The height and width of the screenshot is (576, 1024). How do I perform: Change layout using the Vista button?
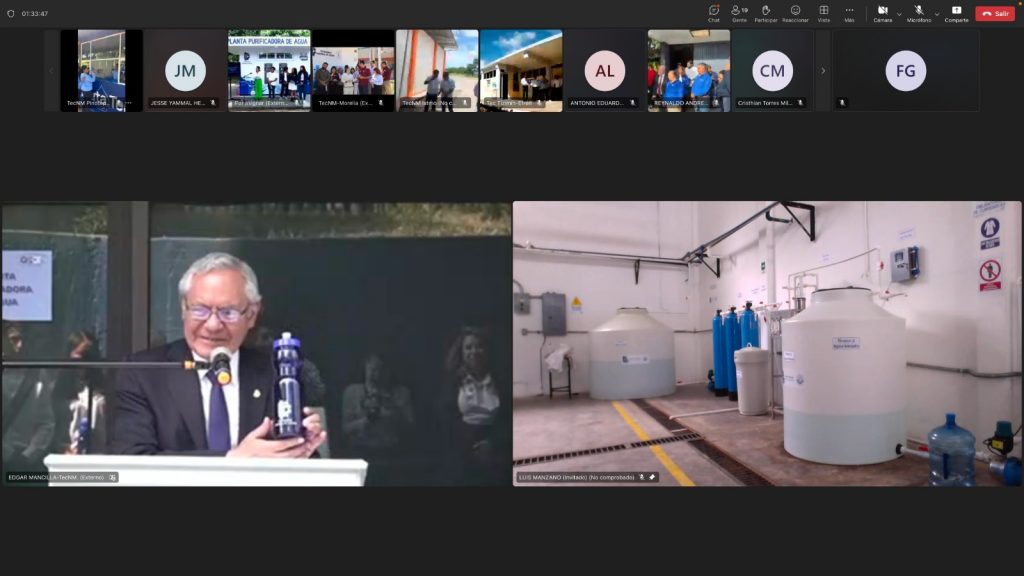(824, 13)
